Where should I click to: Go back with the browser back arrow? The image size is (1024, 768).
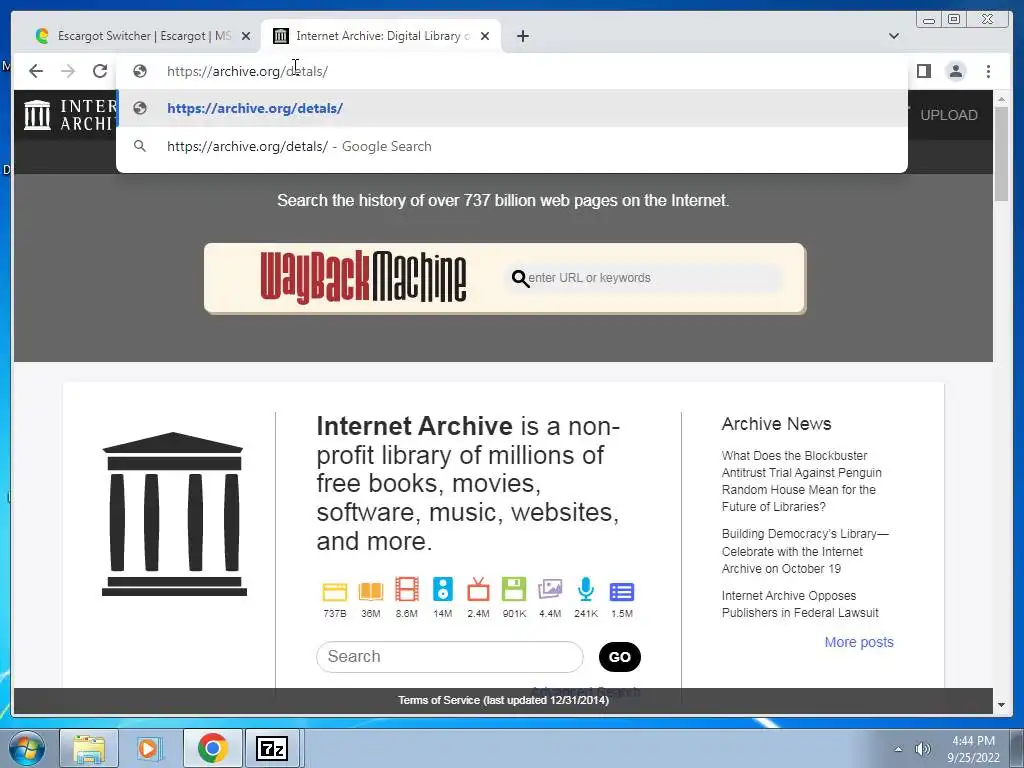point(36,71)
